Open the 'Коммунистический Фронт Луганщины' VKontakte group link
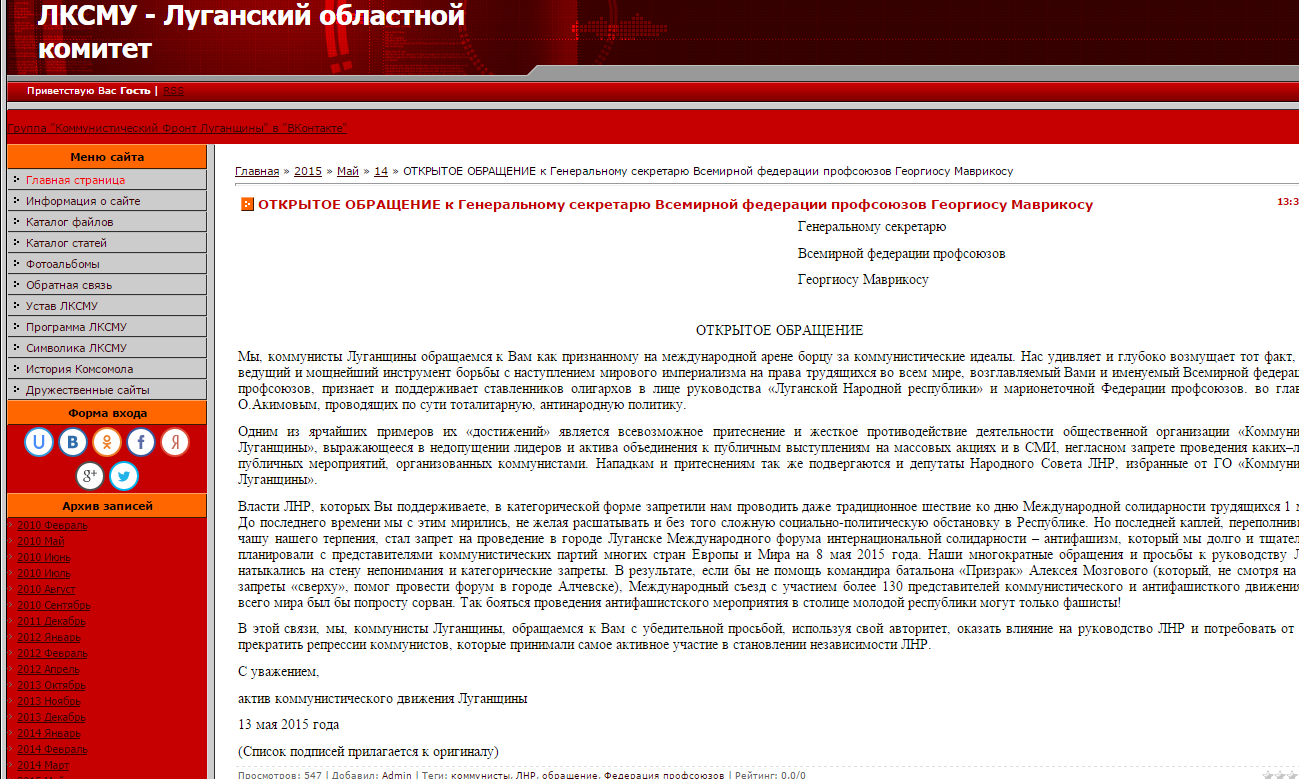Screen dimensions: 1299x779 (177, 128)
